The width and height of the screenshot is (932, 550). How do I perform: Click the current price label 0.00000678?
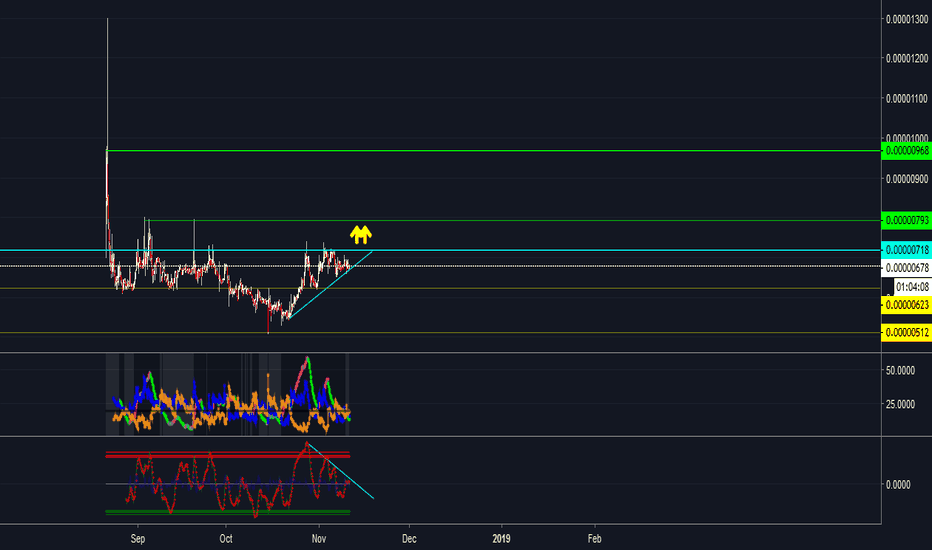[906, 268]
